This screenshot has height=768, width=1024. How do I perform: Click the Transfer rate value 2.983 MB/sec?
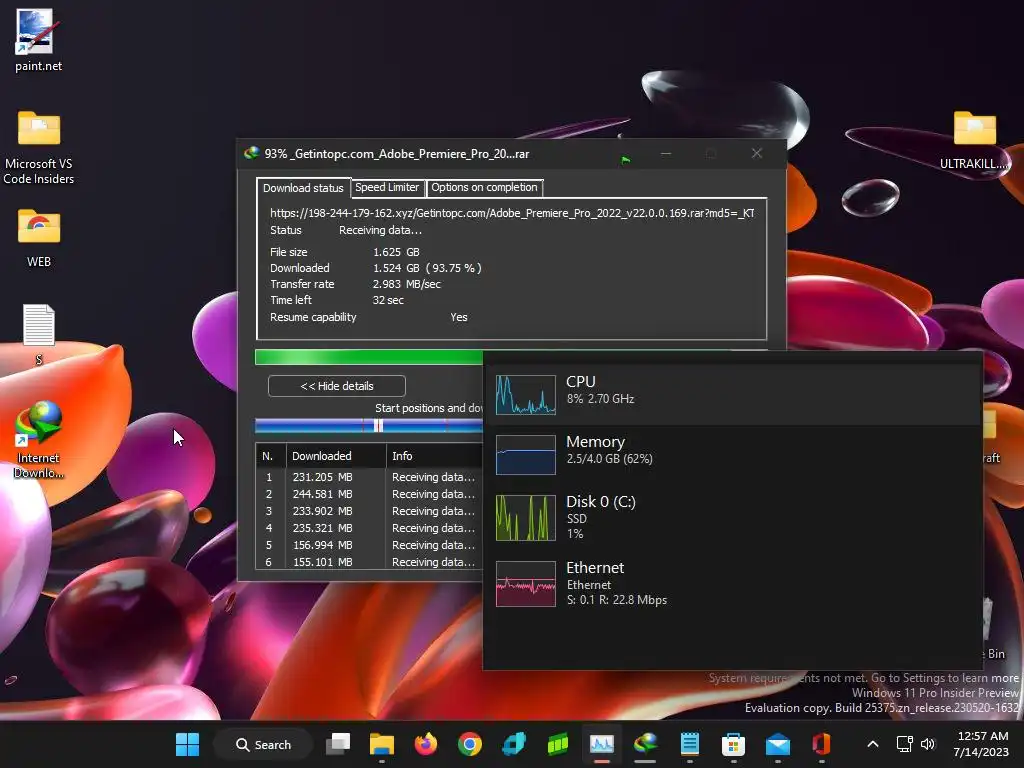pos(406,284)
